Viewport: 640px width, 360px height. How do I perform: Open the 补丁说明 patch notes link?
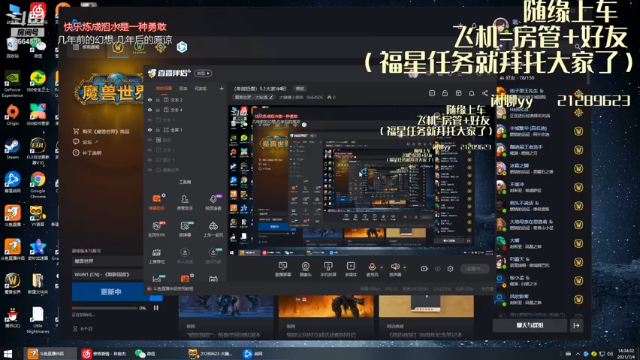pyautogui.click(x=87, y=153)
